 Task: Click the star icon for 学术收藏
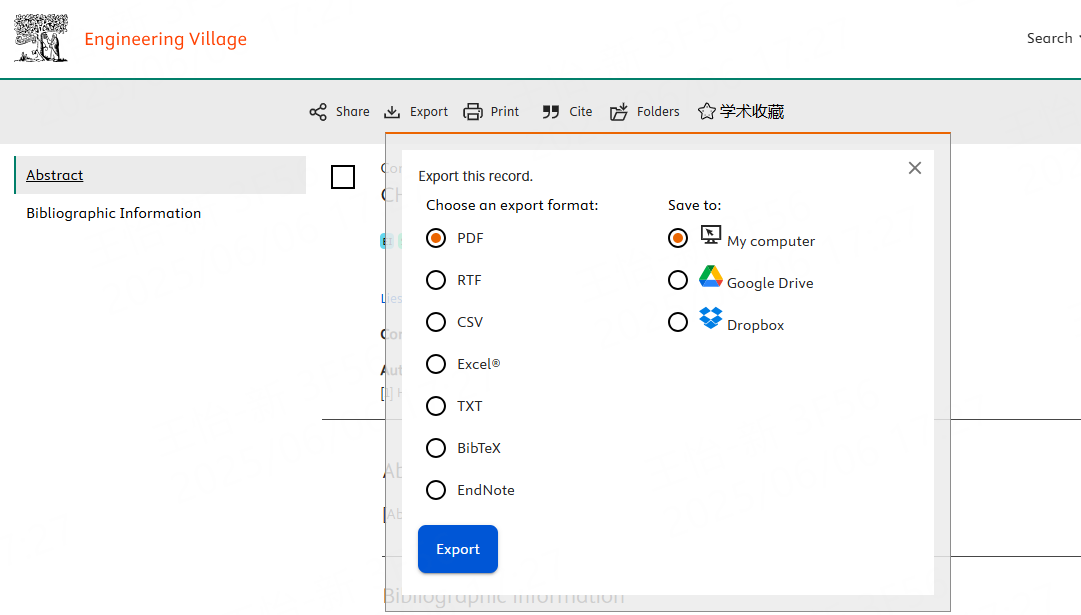707,112
